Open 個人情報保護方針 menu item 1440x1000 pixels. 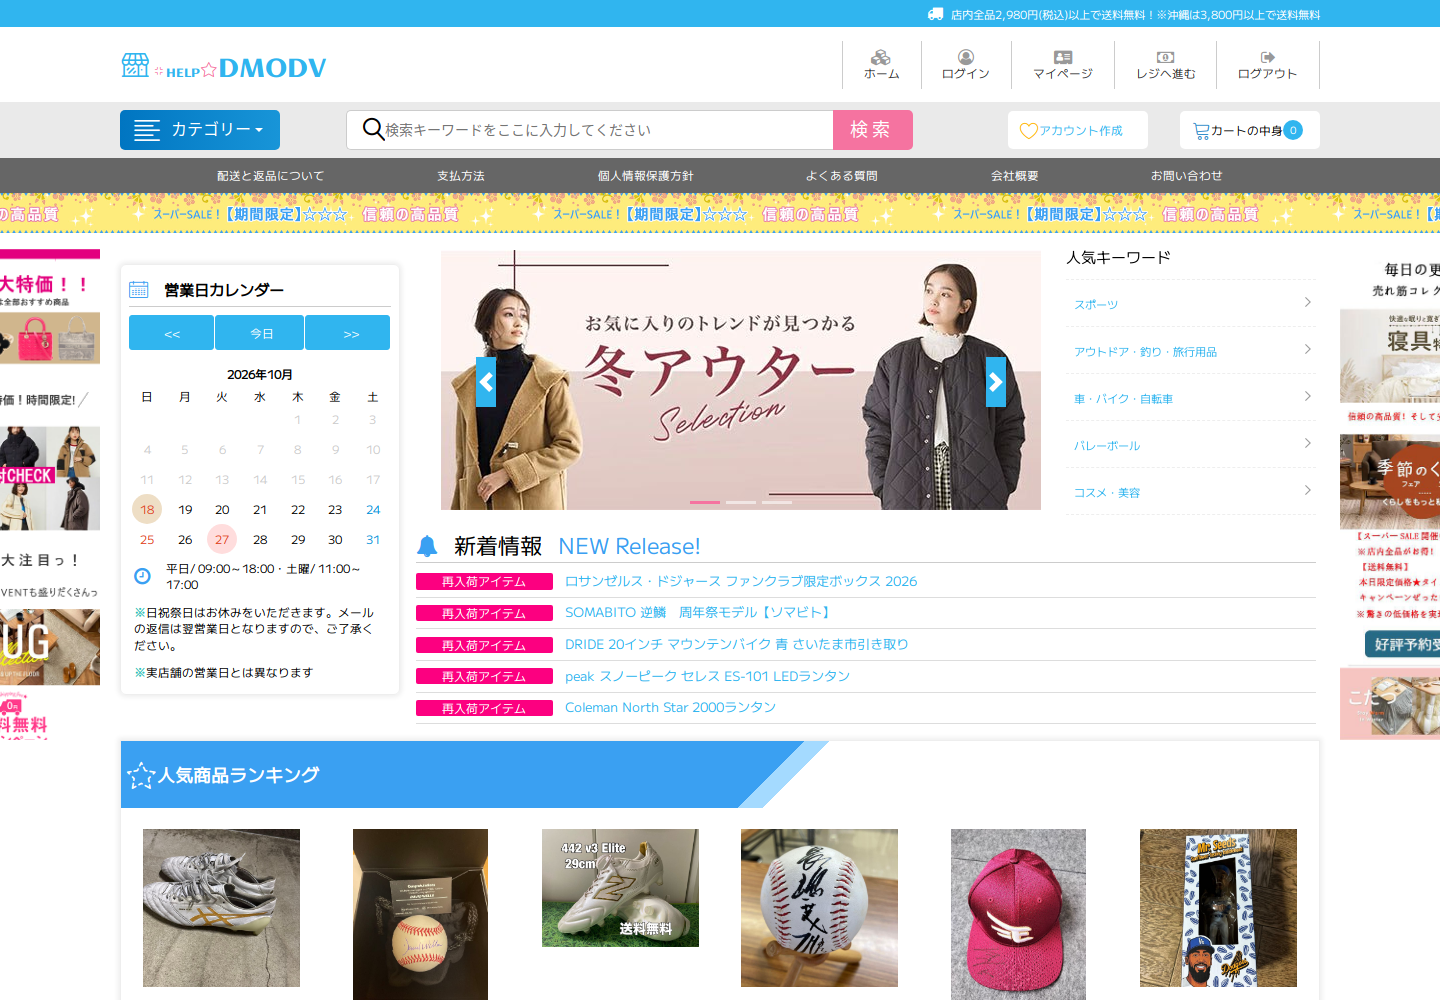646,176
